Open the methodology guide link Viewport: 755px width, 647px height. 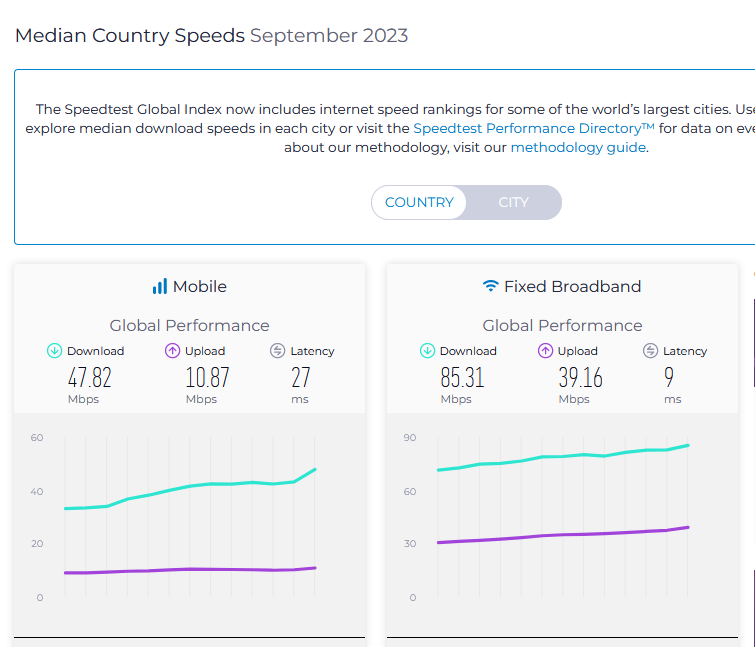[578, 147]
